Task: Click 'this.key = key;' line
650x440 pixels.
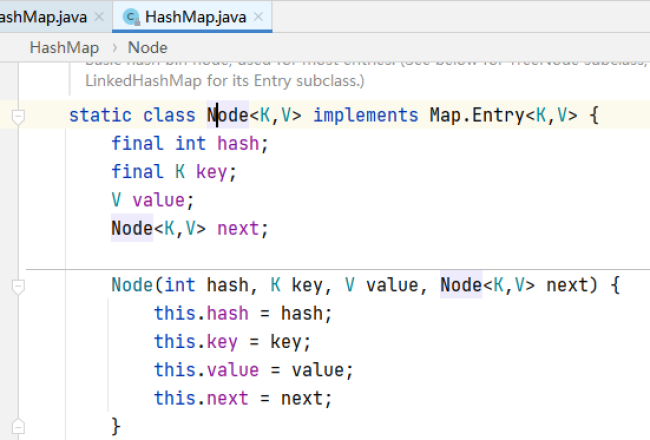Action: tap(232, 342)
